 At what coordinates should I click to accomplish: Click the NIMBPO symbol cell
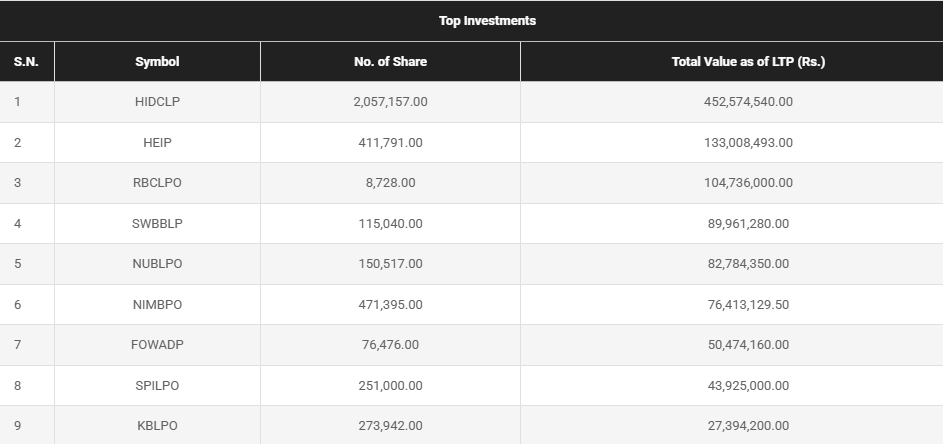click(x=157, y=304)
